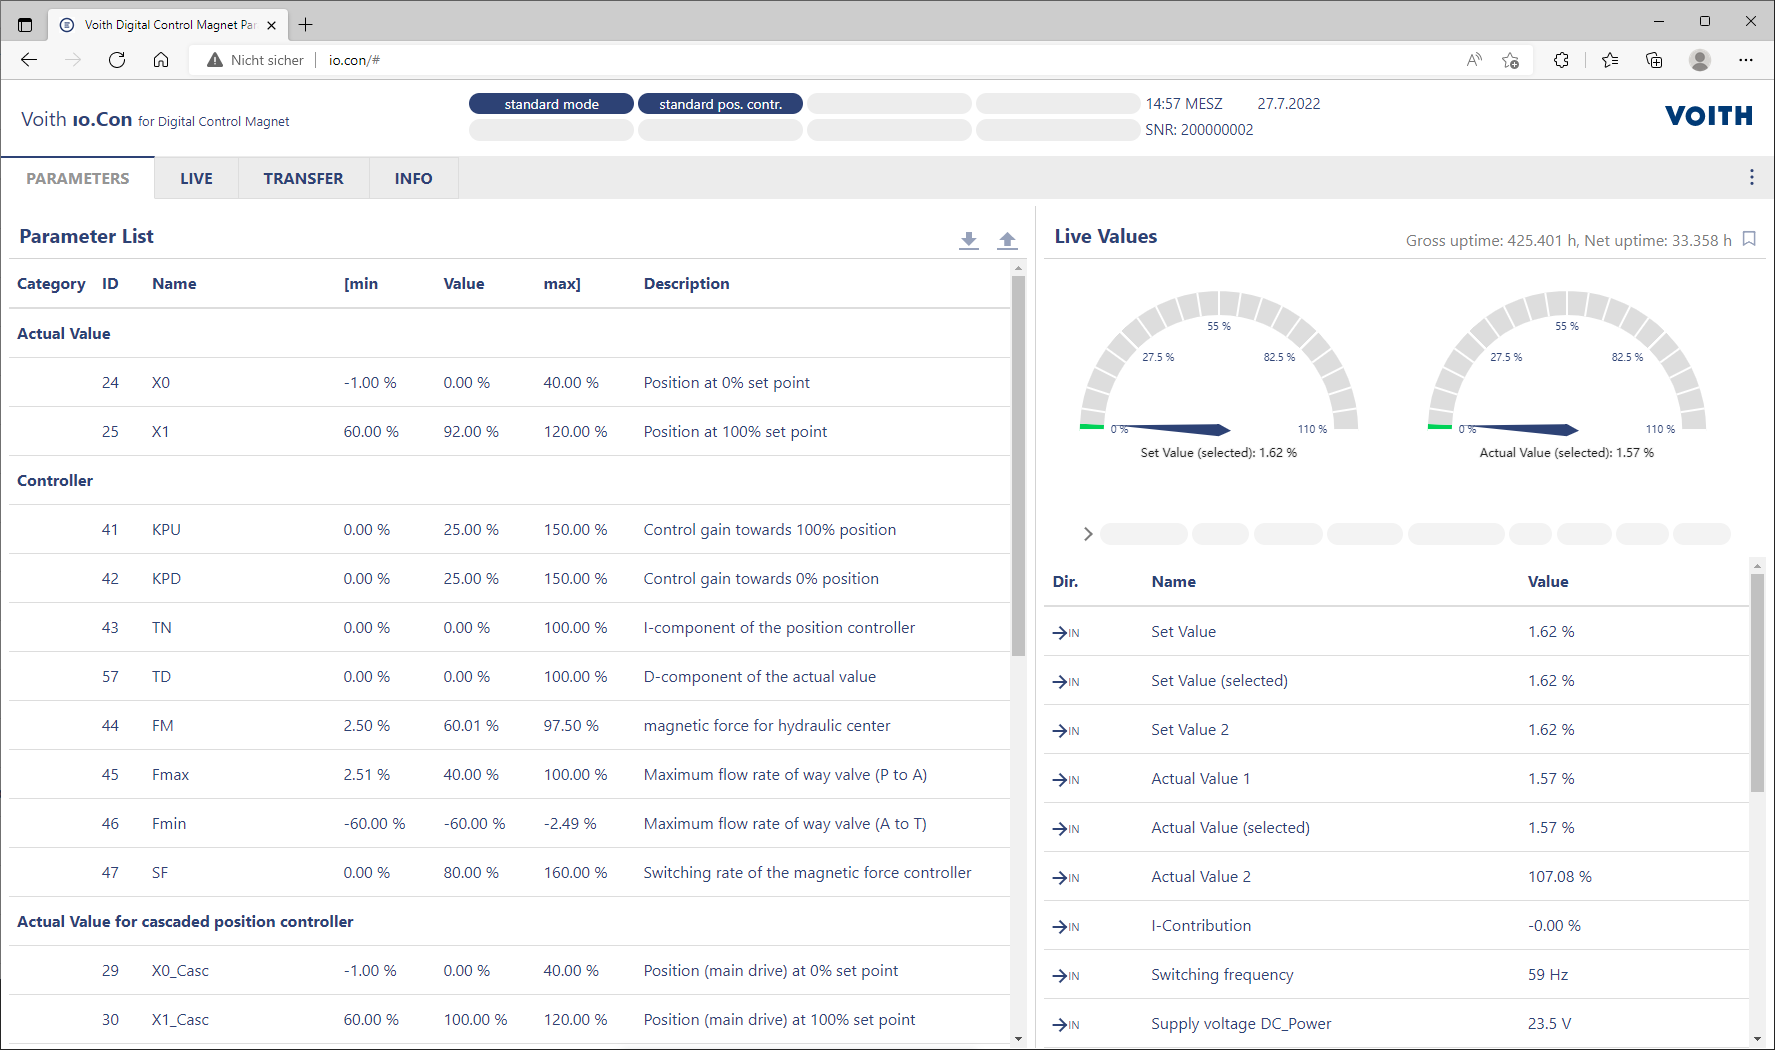The height and width of the screenshot is (1050, 1775).
Task: Select the X1_Casc value 100.00 %
Action: click(x=475, y=1020)
